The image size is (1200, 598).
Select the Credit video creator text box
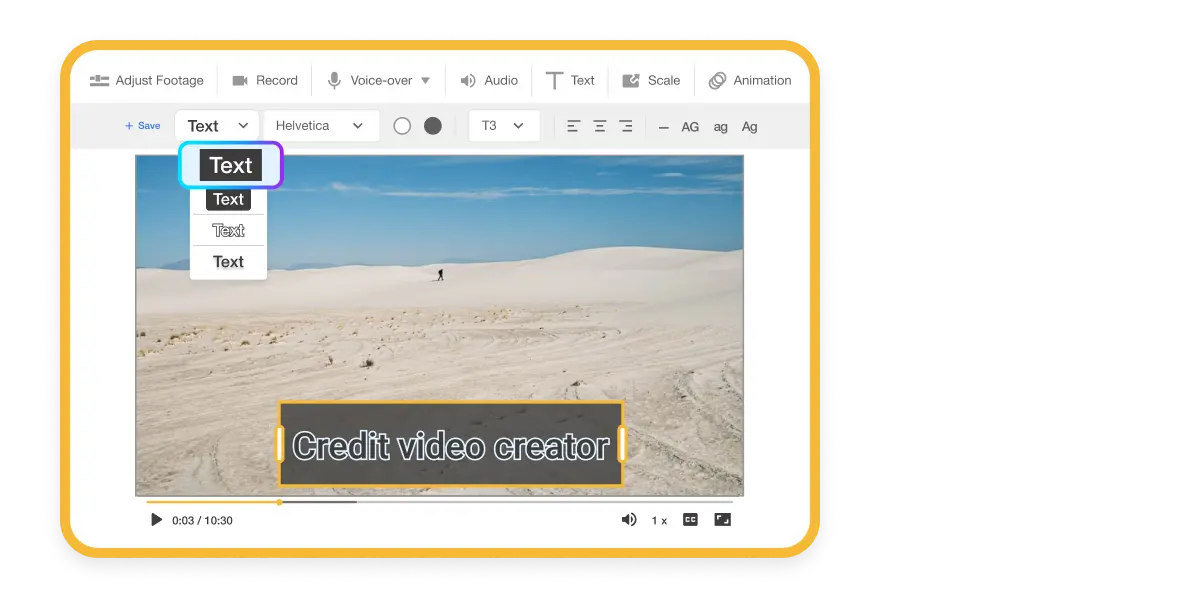click(x=450, y=443)
